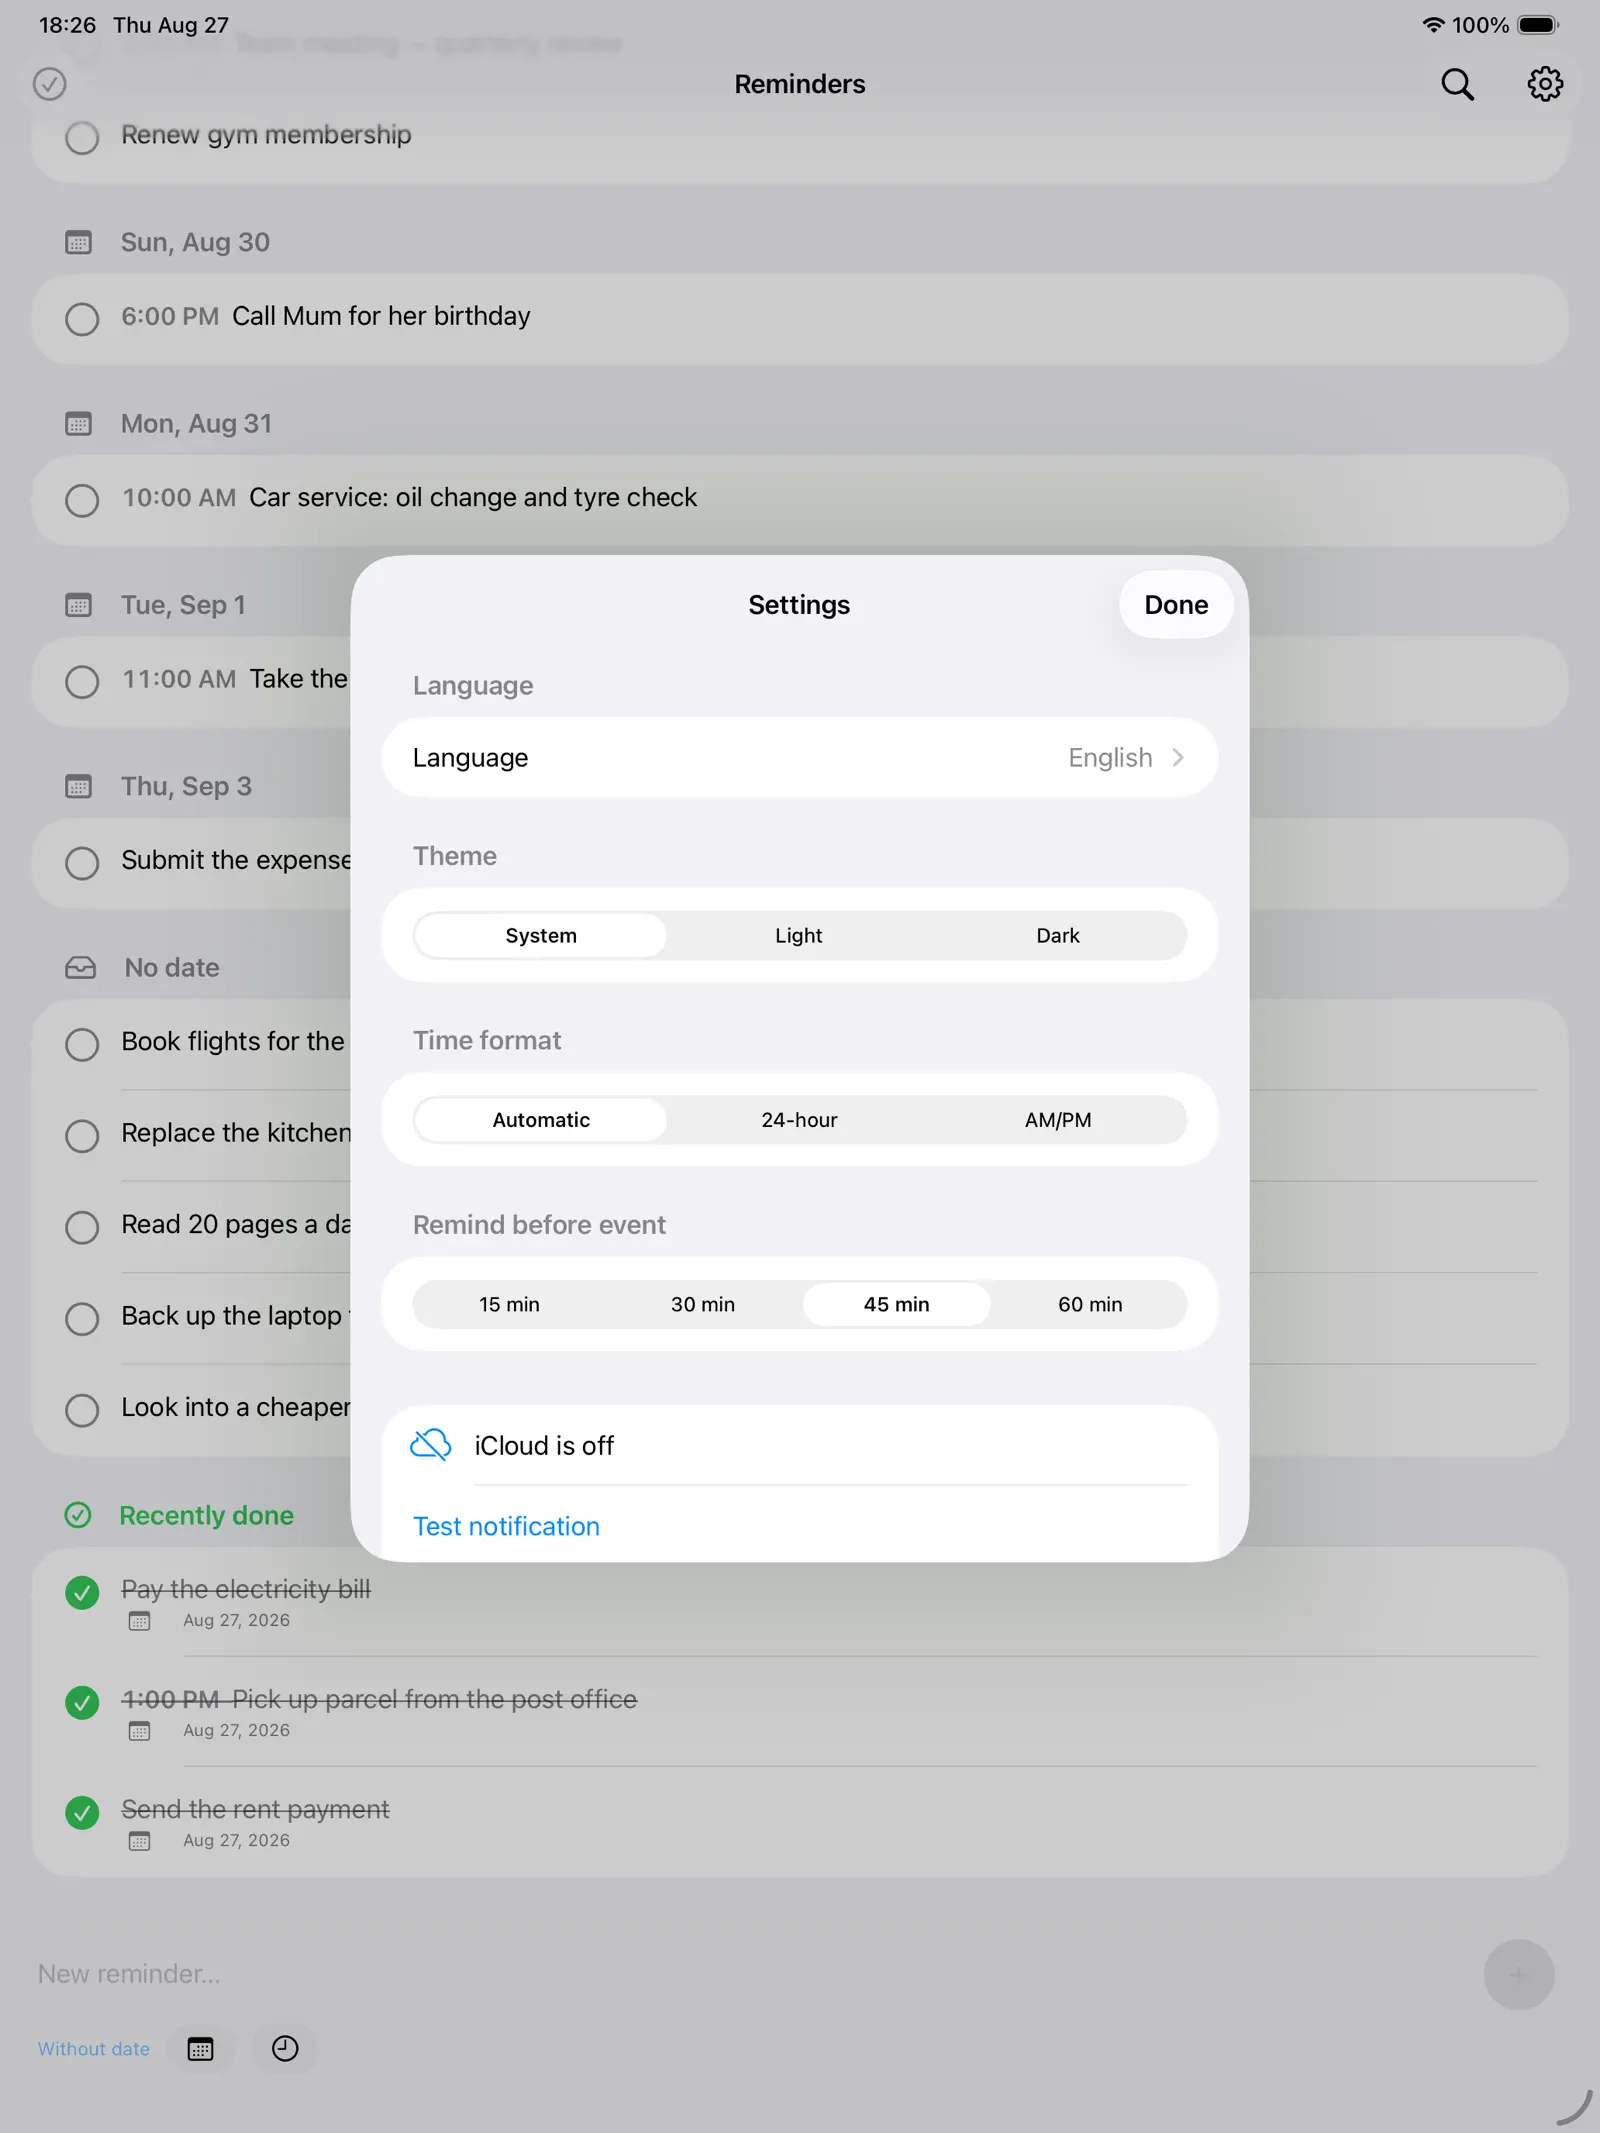The width and height of the screenshot is (1600, 2133).
Task: Click the iCloud off cloud icon
Action: point(431,1445)
